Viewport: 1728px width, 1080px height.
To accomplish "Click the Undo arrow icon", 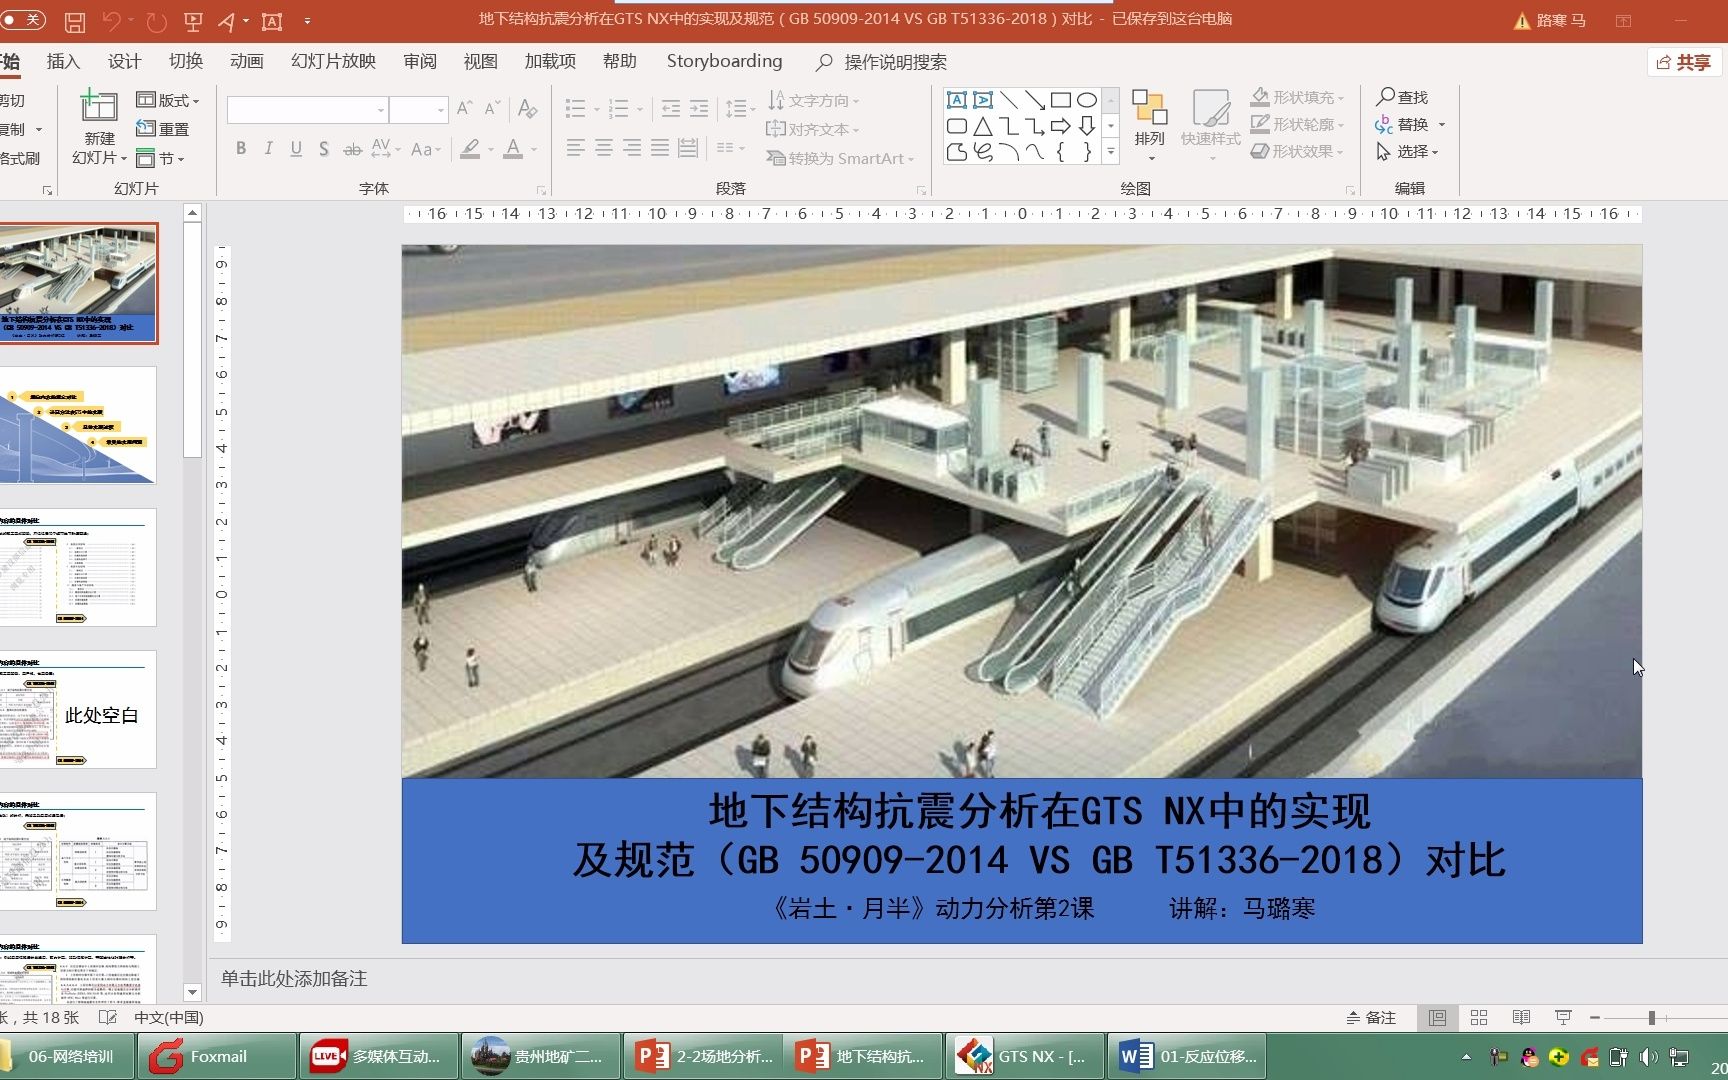I will 111,21.
